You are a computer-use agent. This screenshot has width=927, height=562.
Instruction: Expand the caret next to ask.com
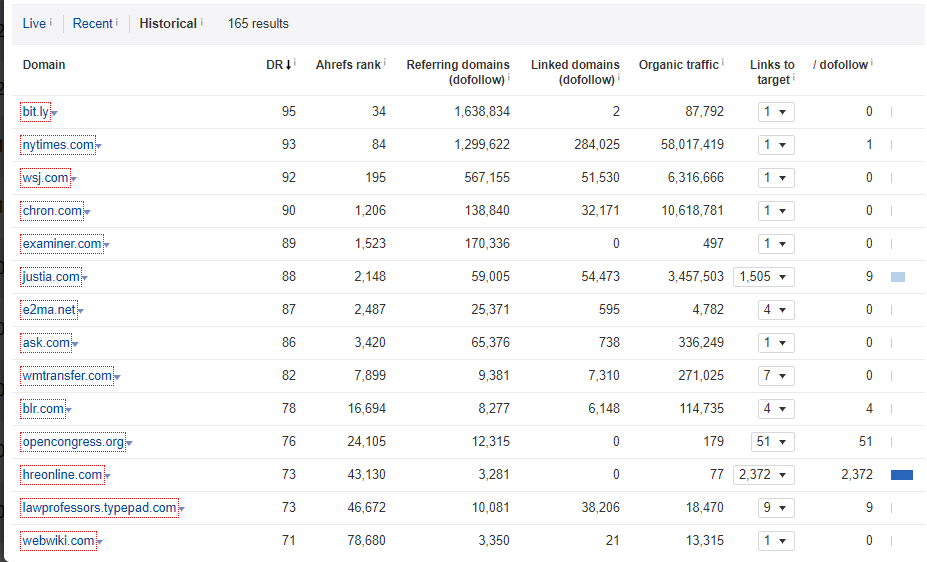(76, 344)
